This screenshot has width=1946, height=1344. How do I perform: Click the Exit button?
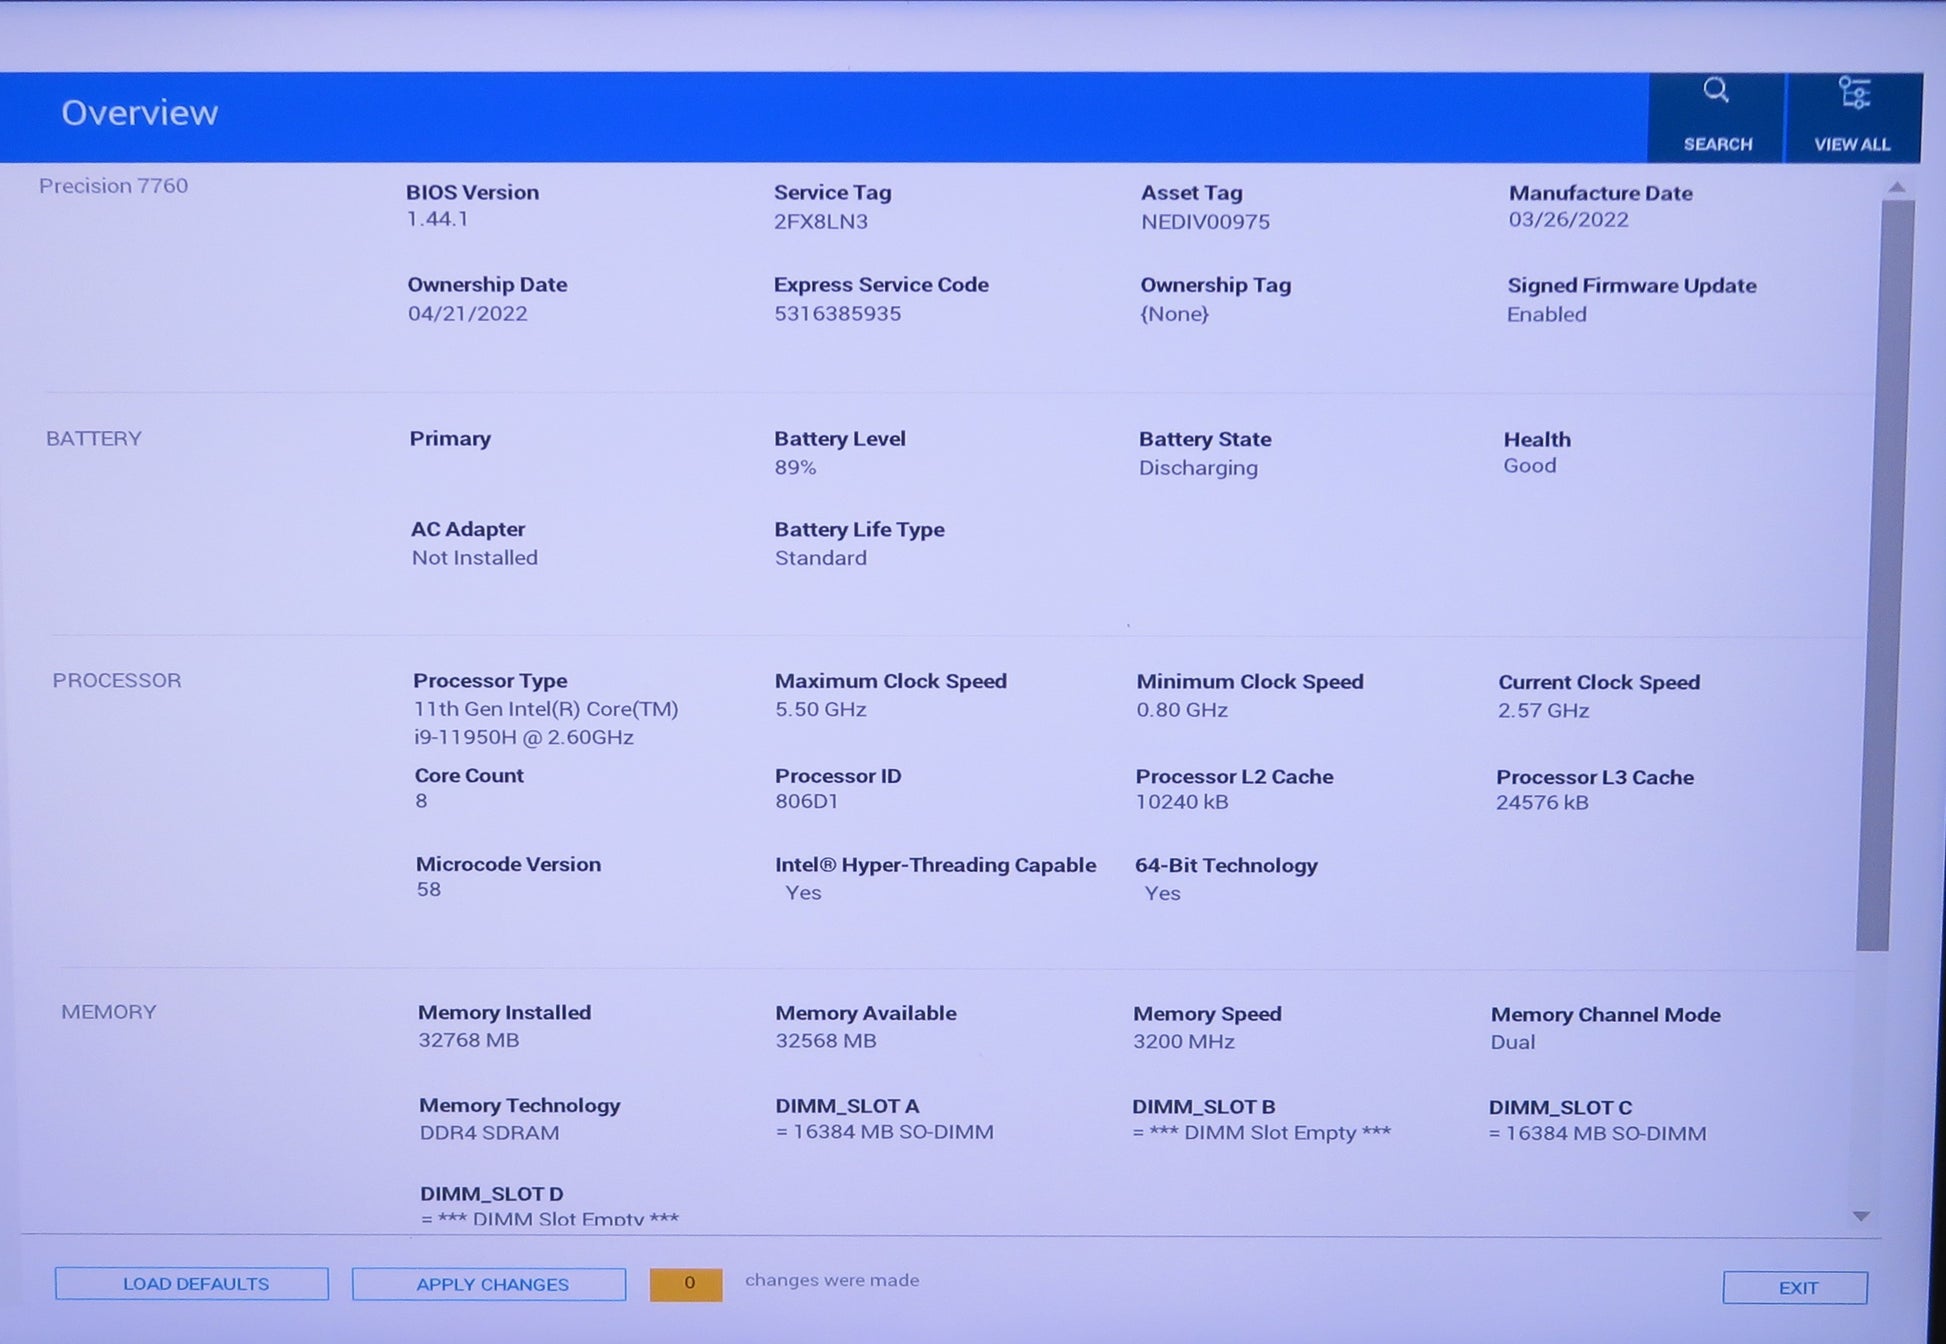tap(1795, 1288)
